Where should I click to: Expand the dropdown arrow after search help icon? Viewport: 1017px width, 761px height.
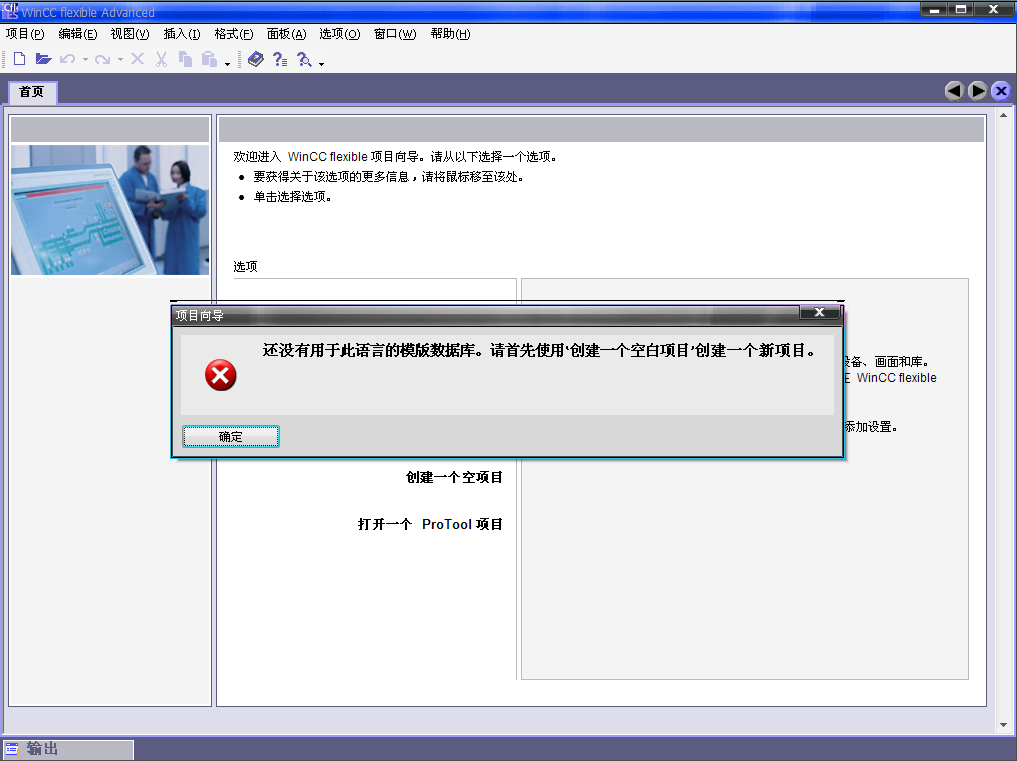(x=321, y=63)
